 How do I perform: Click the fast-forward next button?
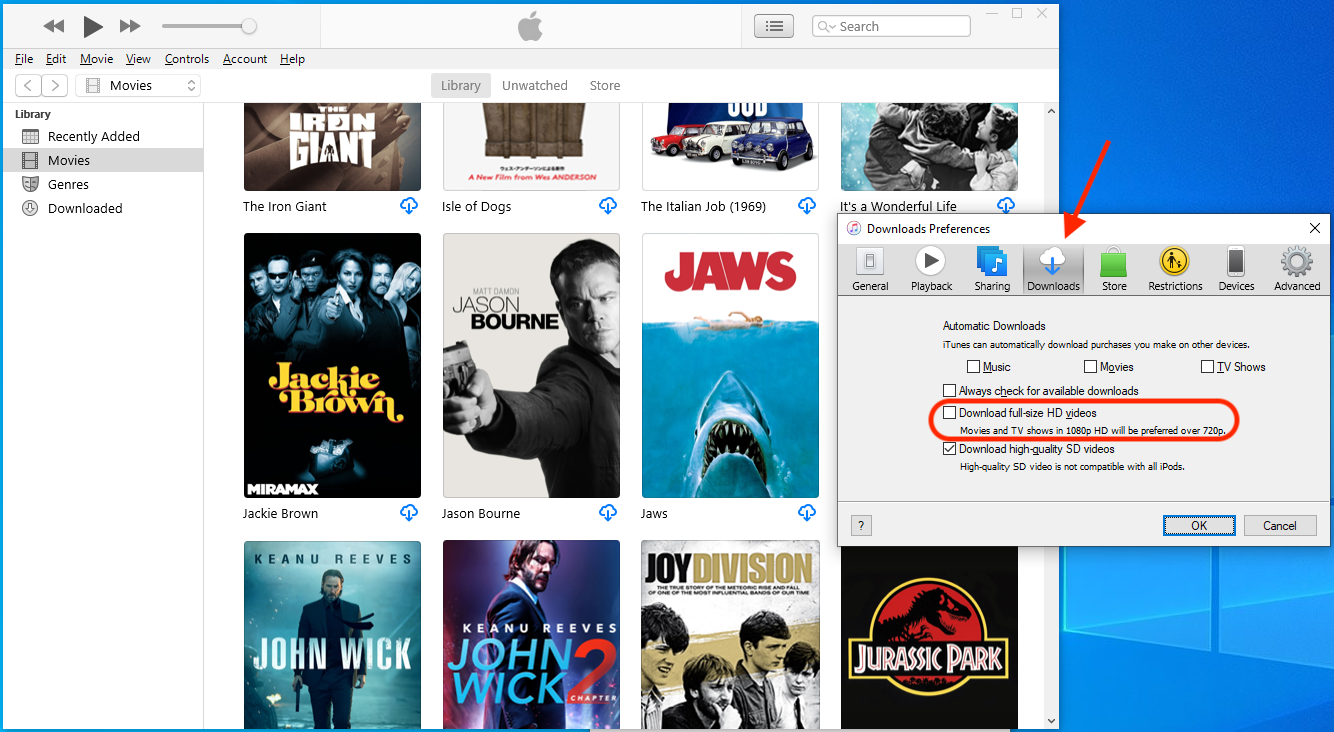[x=130, y=26]
